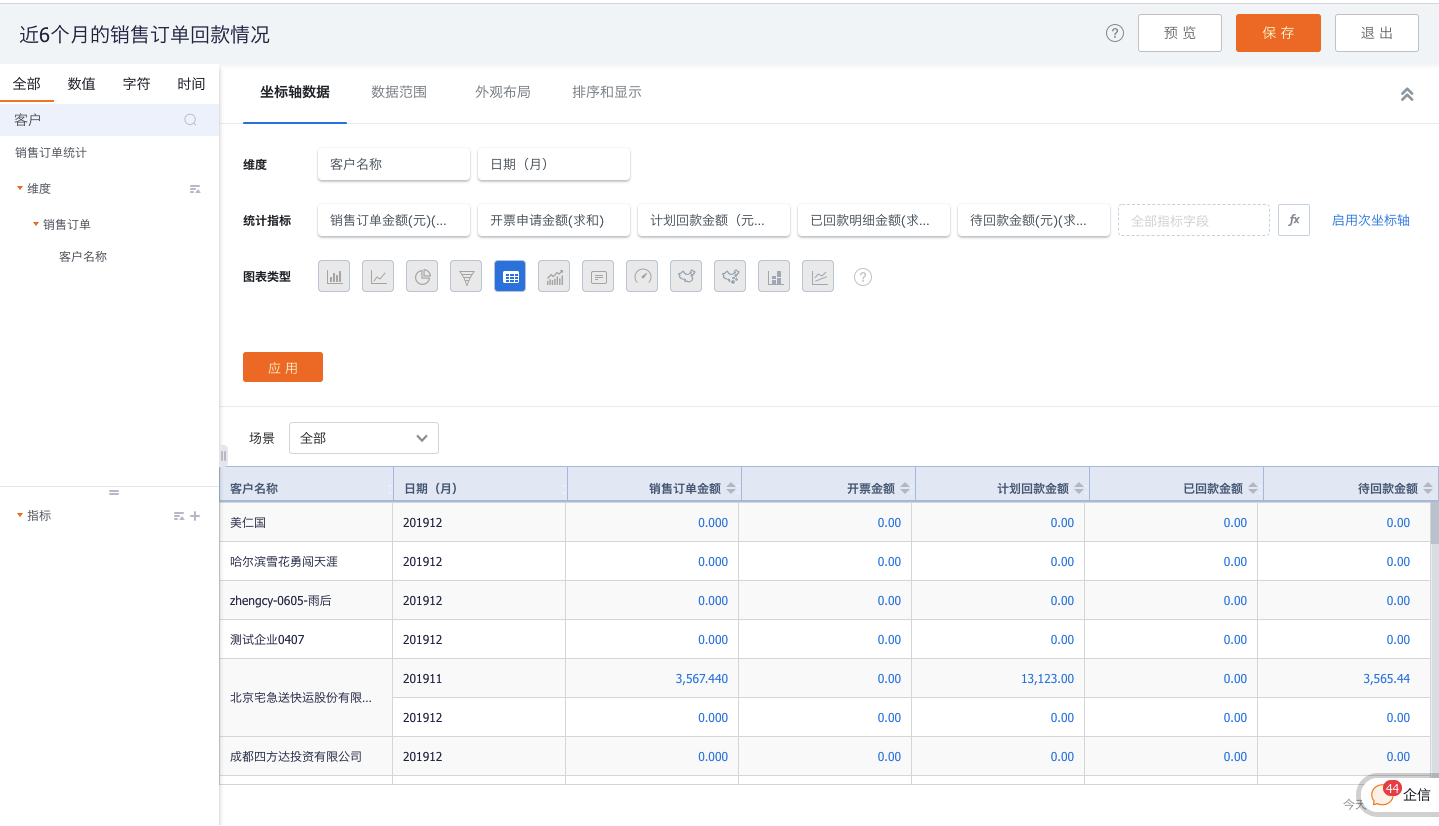Select the table chart type icon
The image size is (1439, 826).
pos(510,277)
